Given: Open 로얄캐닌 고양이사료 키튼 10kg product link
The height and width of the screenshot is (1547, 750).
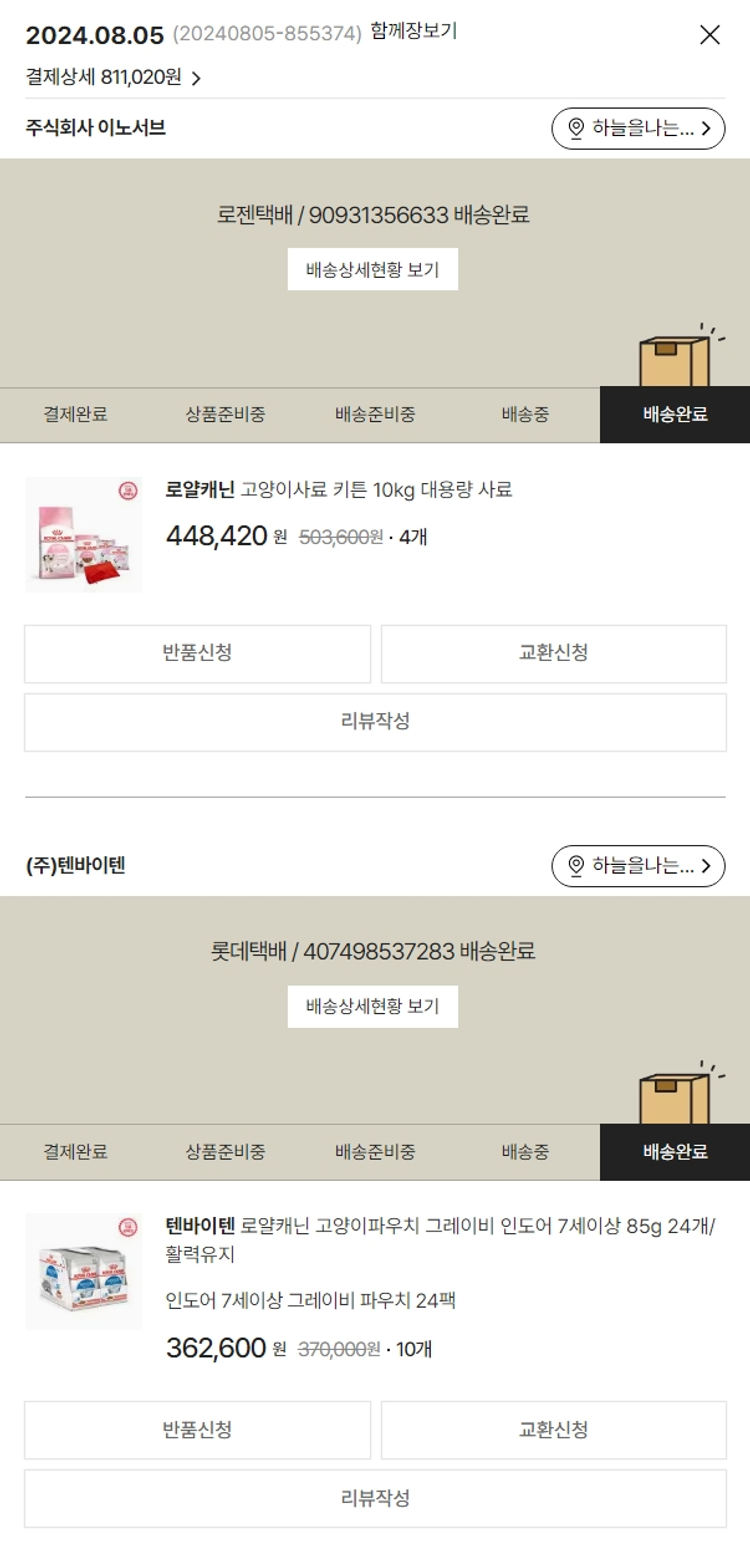Looking at the screenshot, I should click(339, 490).
